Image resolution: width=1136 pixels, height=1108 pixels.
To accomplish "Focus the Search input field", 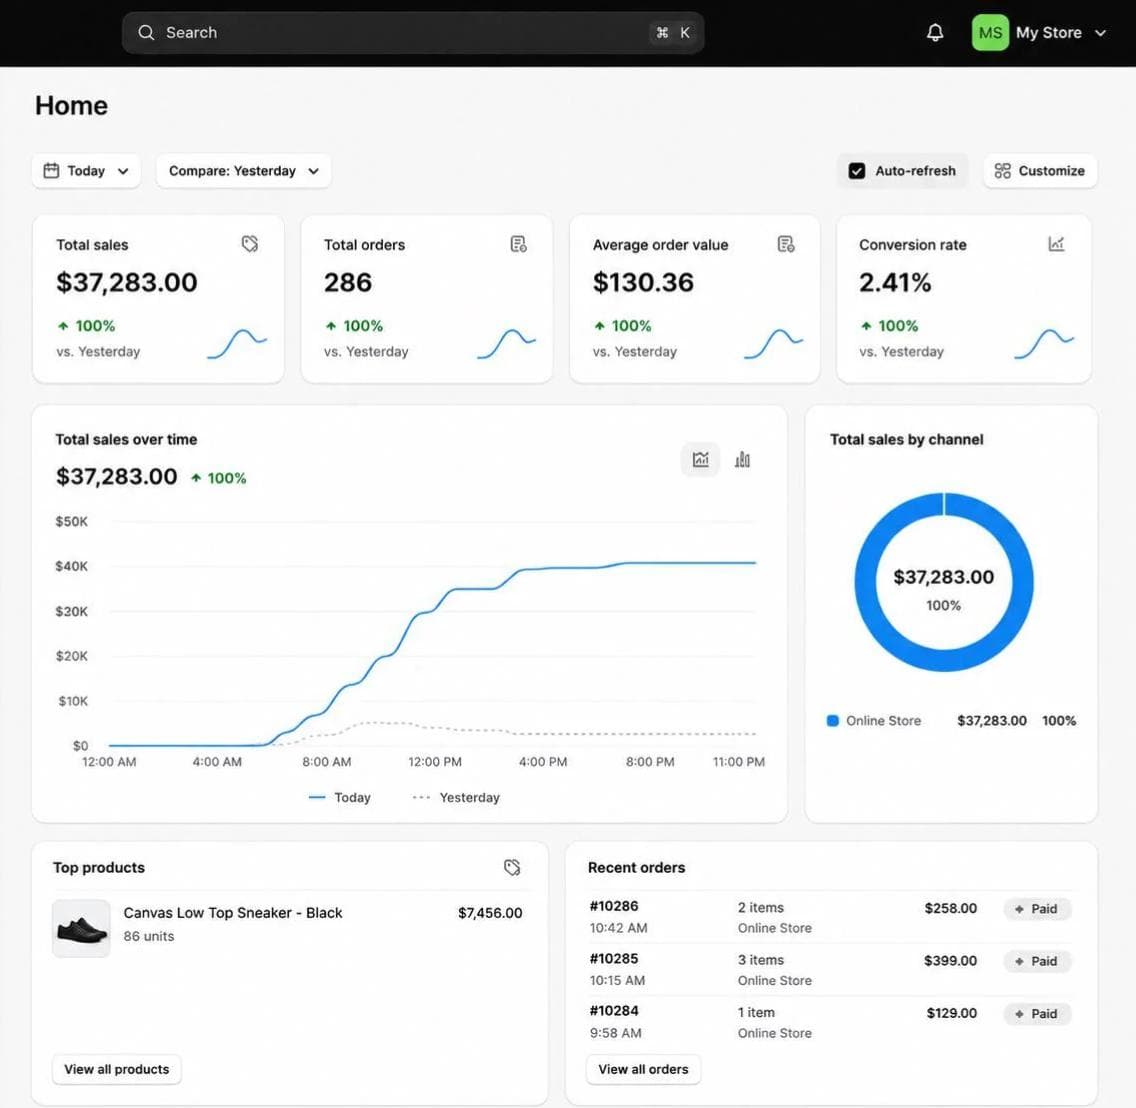I will 413,33.
